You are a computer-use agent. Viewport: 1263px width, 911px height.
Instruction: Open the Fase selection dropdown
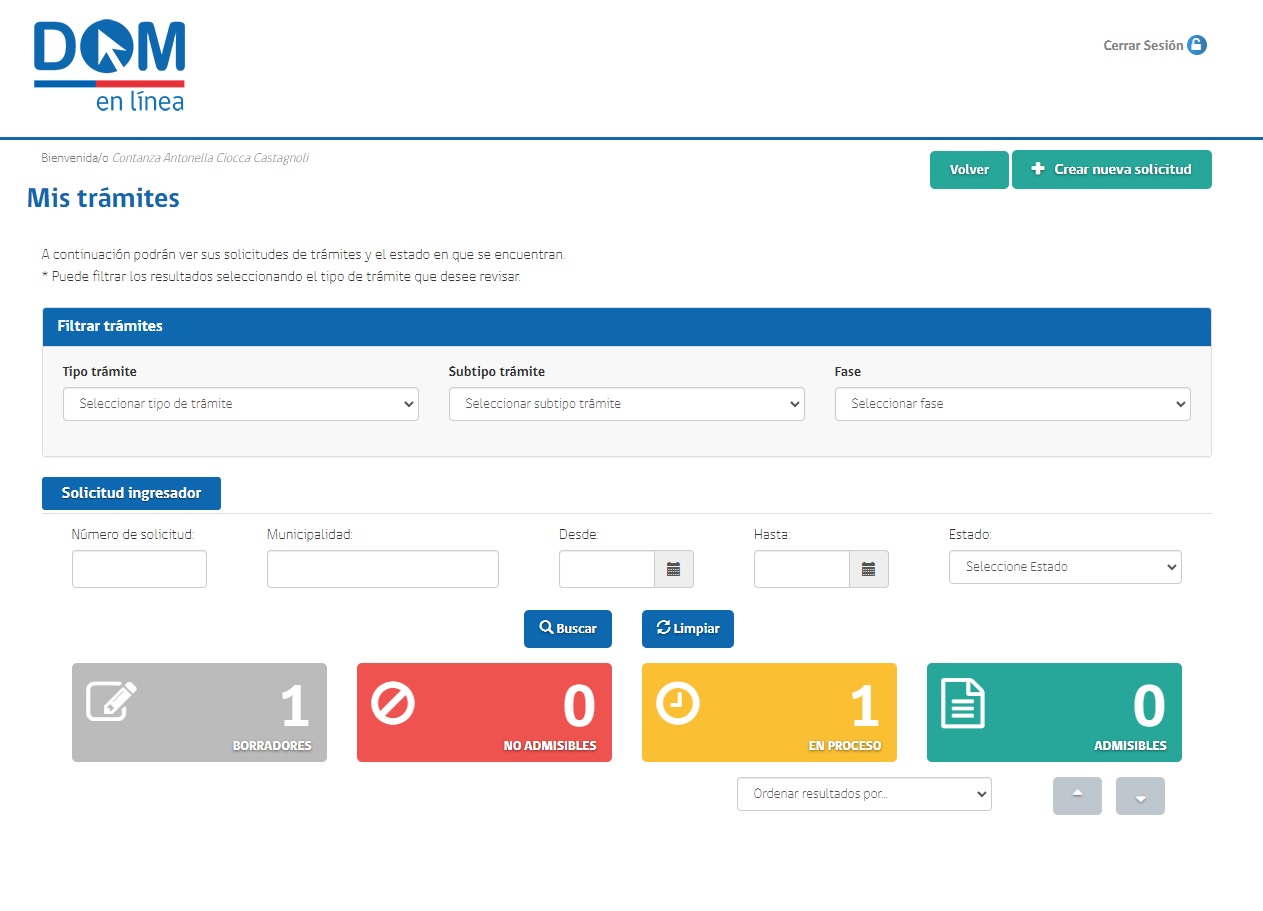(1012, 404)
